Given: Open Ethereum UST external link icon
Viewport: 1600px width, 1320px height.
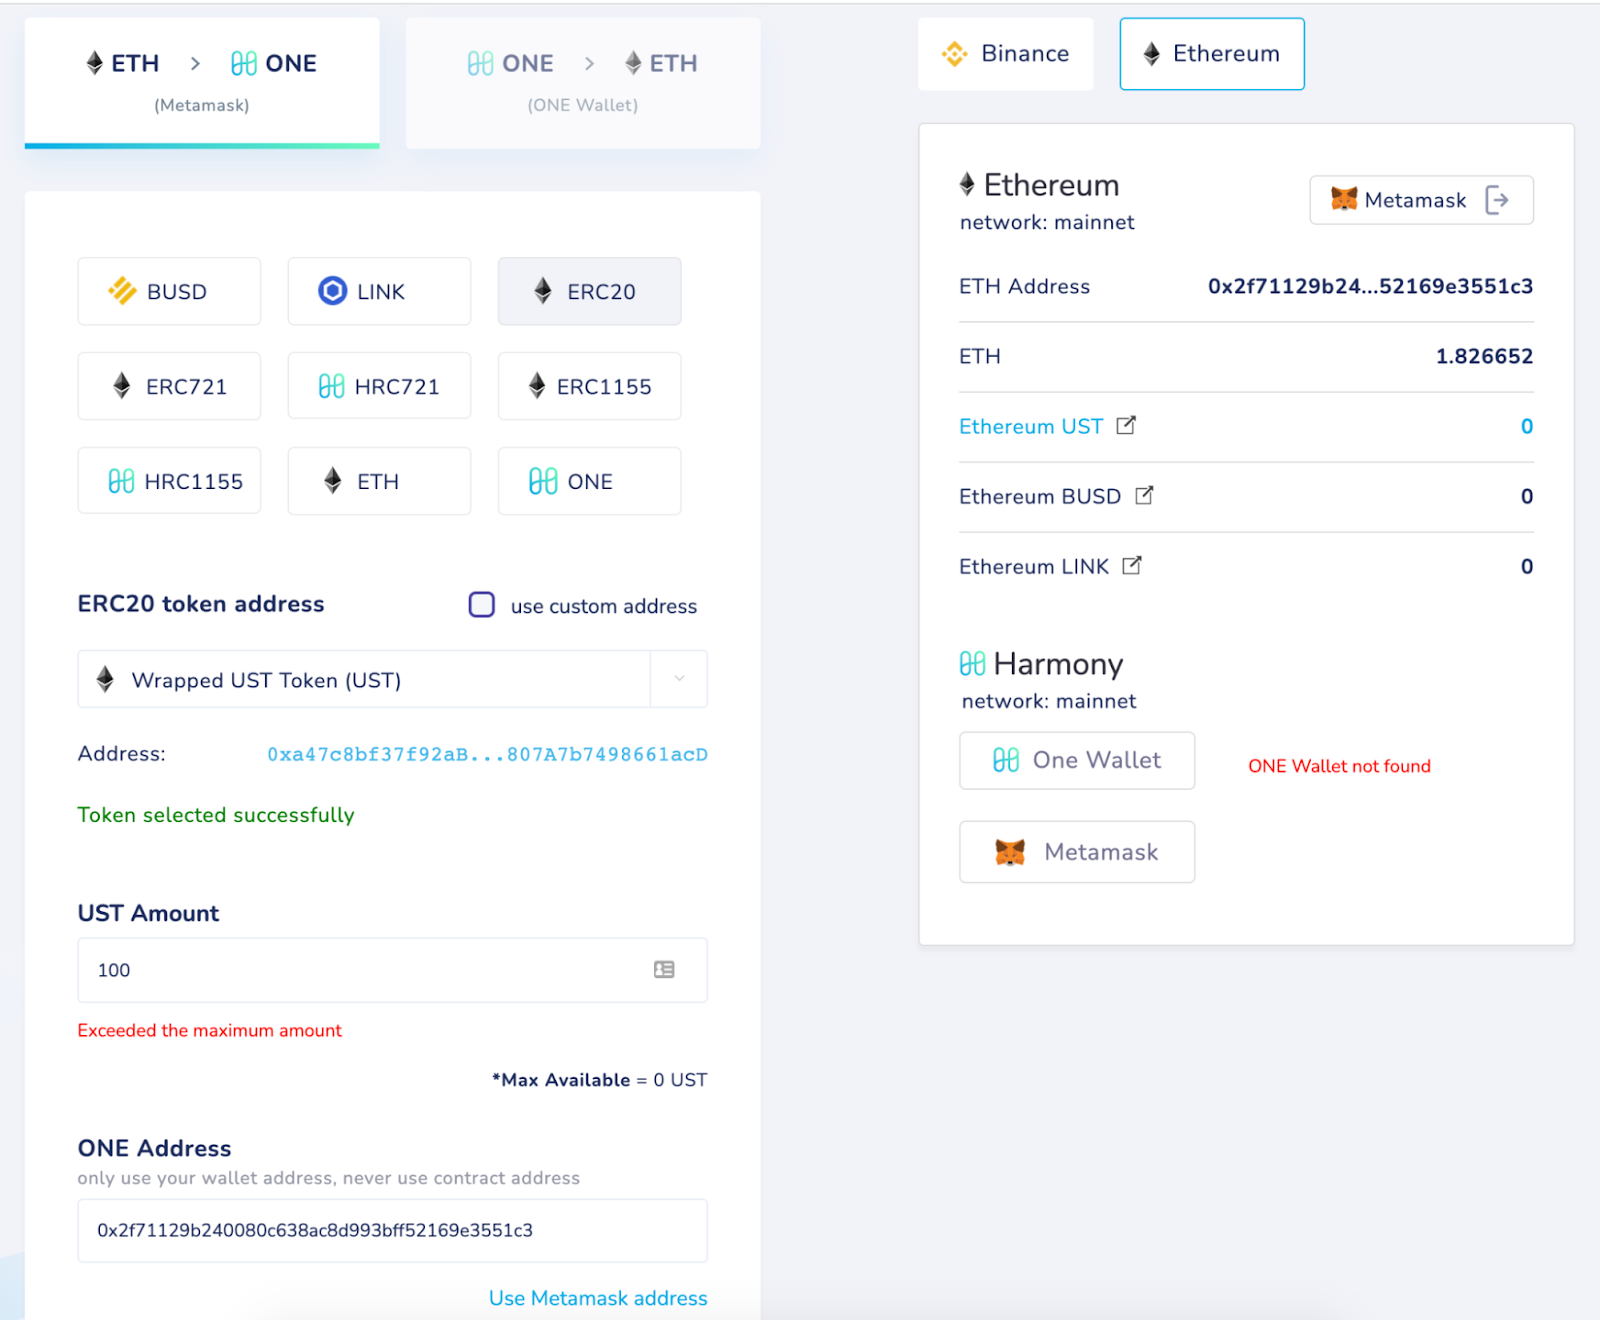Looking at the screenshot, I should click(x=1126, y=425).
